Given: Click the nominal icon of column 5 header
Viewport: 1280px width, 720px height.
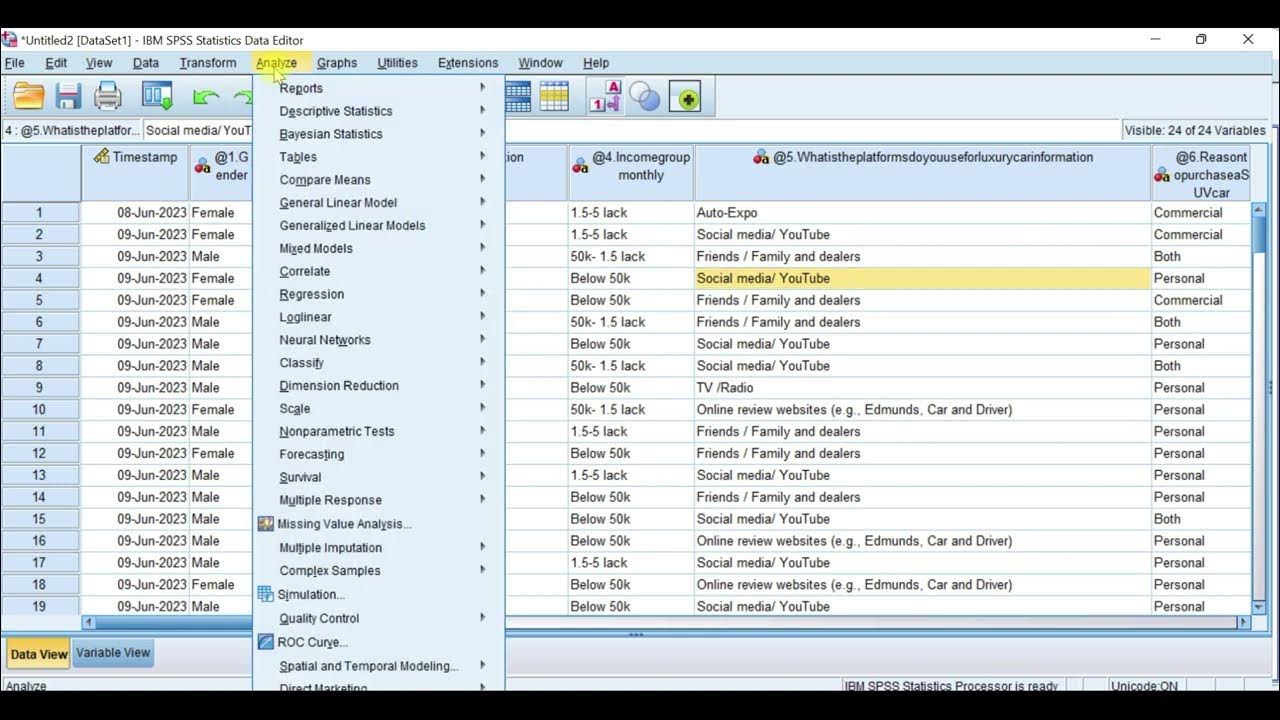Looking at the screenshot, I should 761,157.
